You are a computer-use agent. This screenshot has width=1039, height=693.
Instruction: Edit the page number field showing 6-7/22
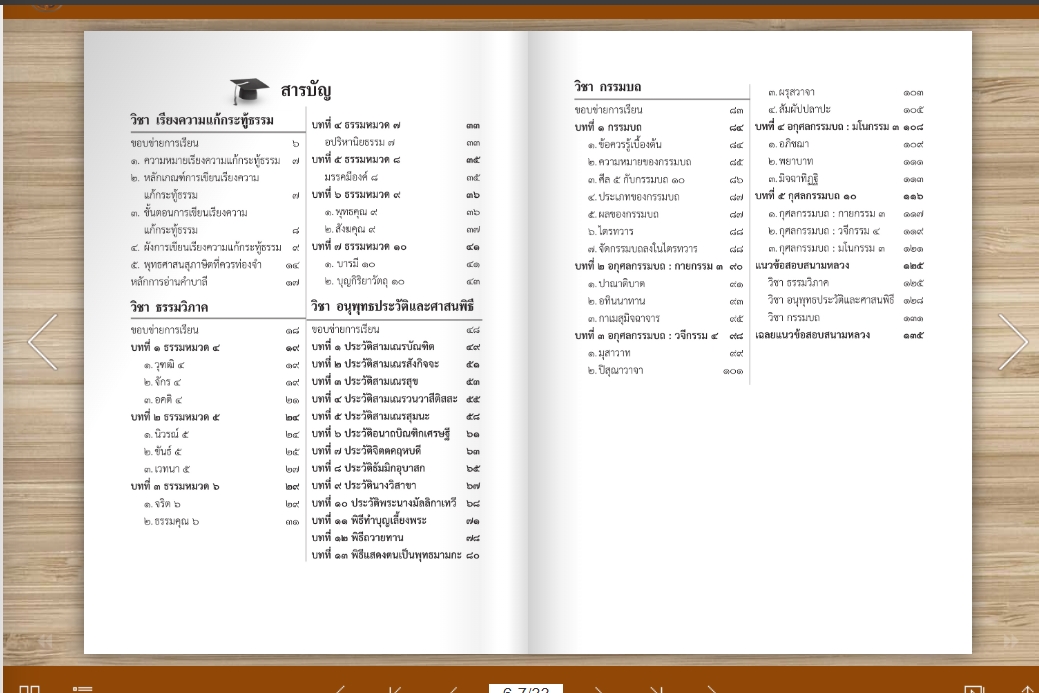527,688
